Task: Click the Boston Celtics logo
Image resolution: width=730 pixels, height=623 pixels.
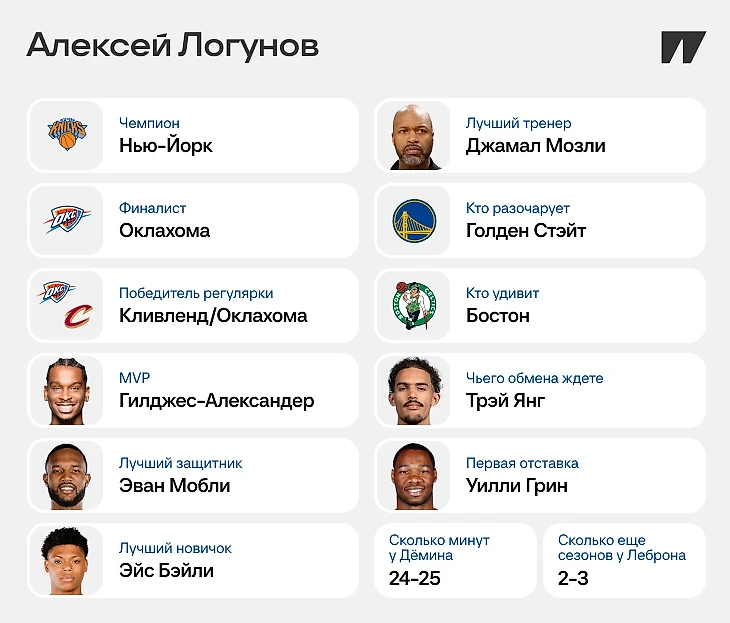Action: click(413, 305)
